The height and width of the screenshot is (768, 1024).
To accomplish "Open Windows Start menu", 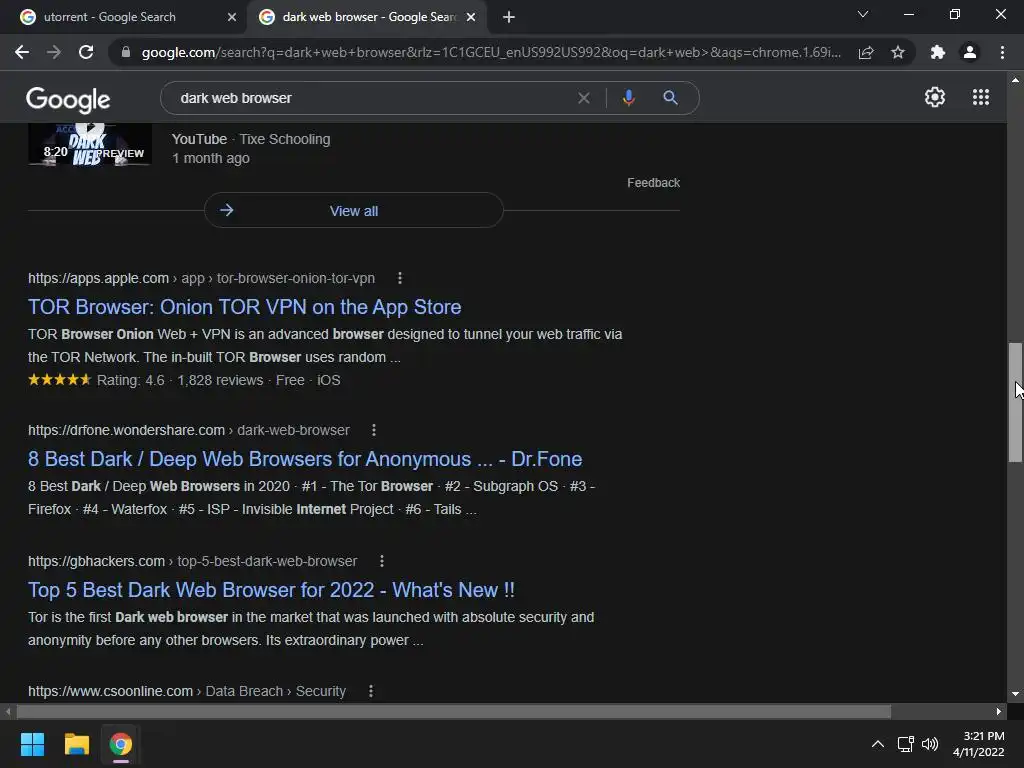I will click(32, 744).
